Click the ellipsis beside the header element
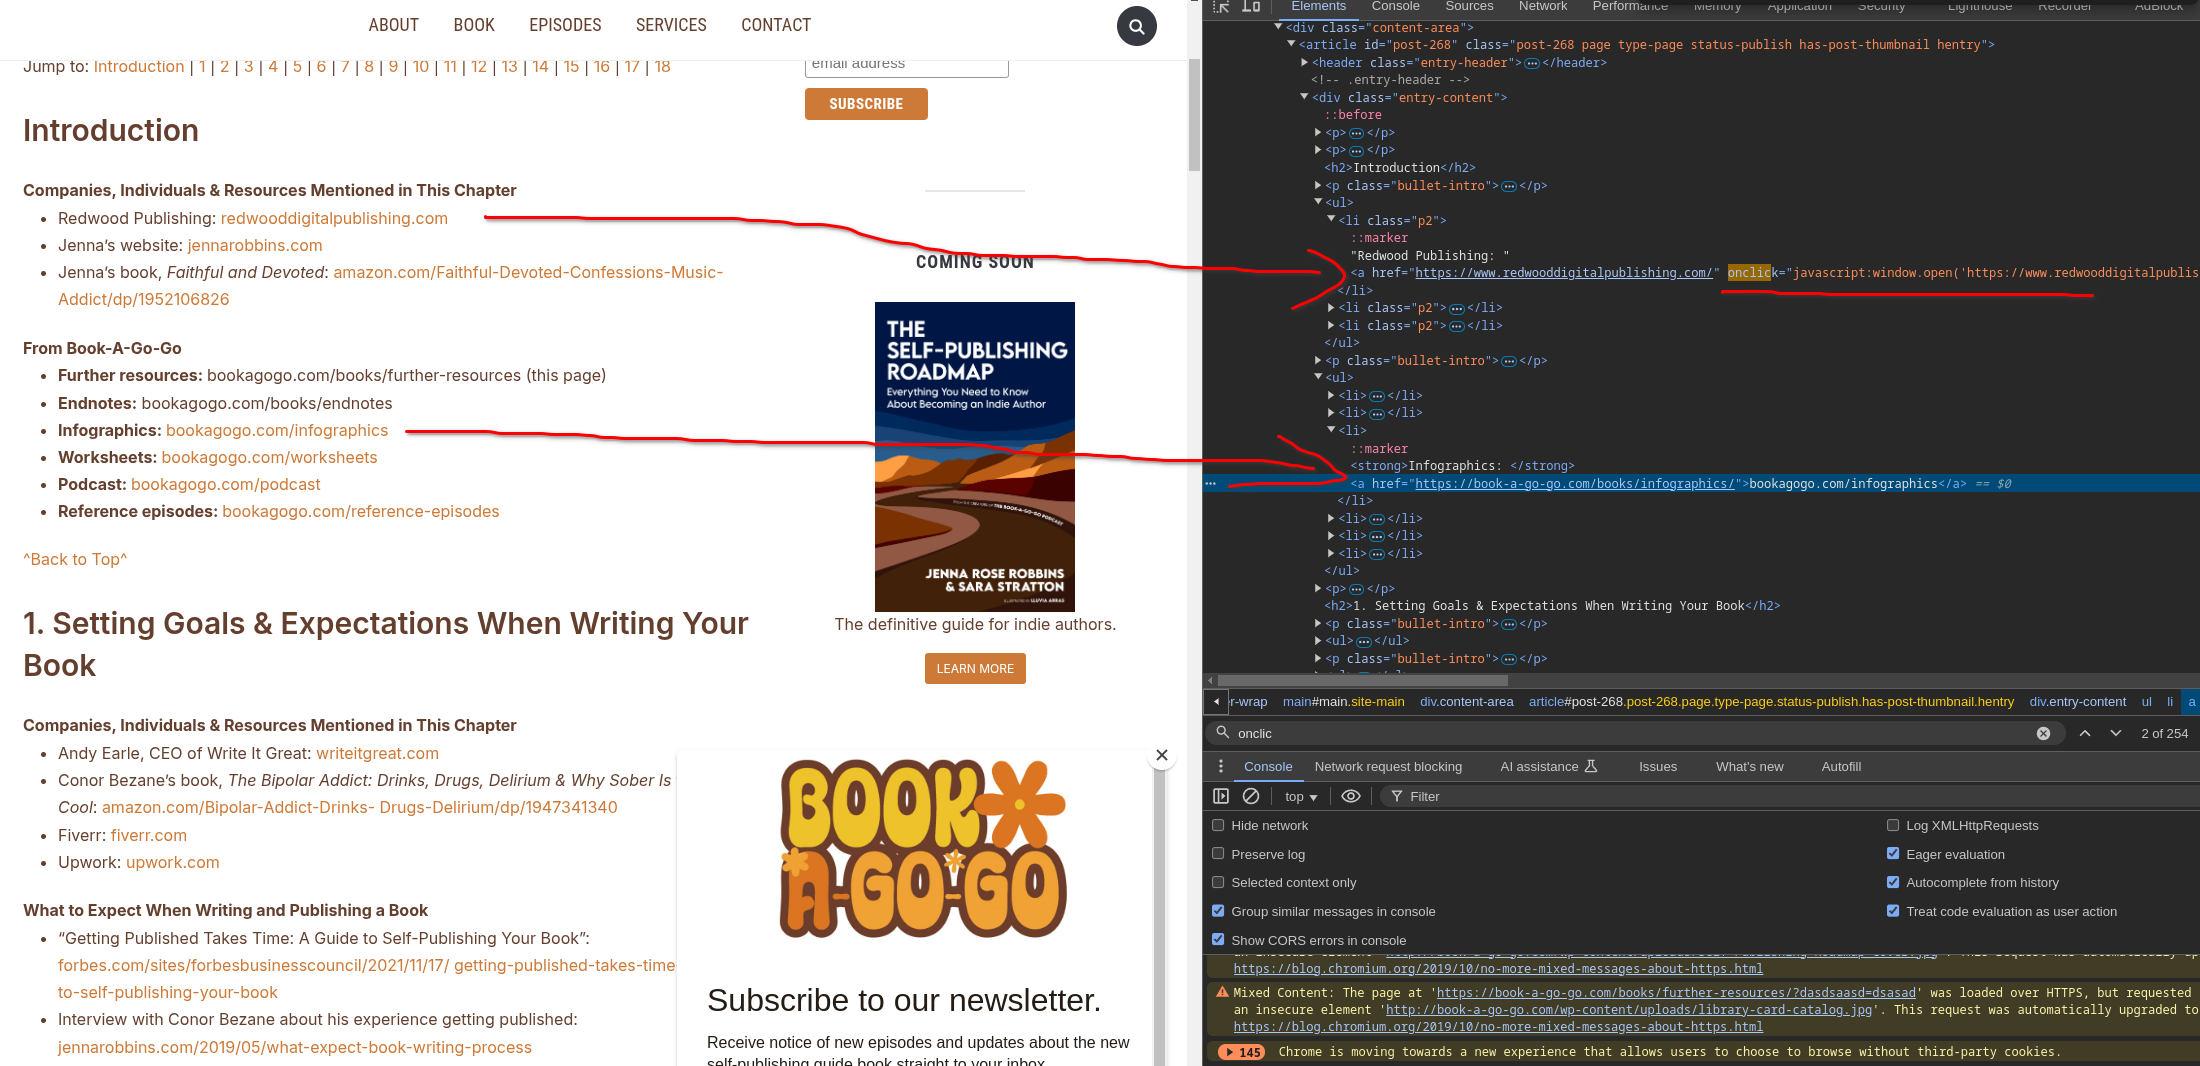 [1531, 63]
